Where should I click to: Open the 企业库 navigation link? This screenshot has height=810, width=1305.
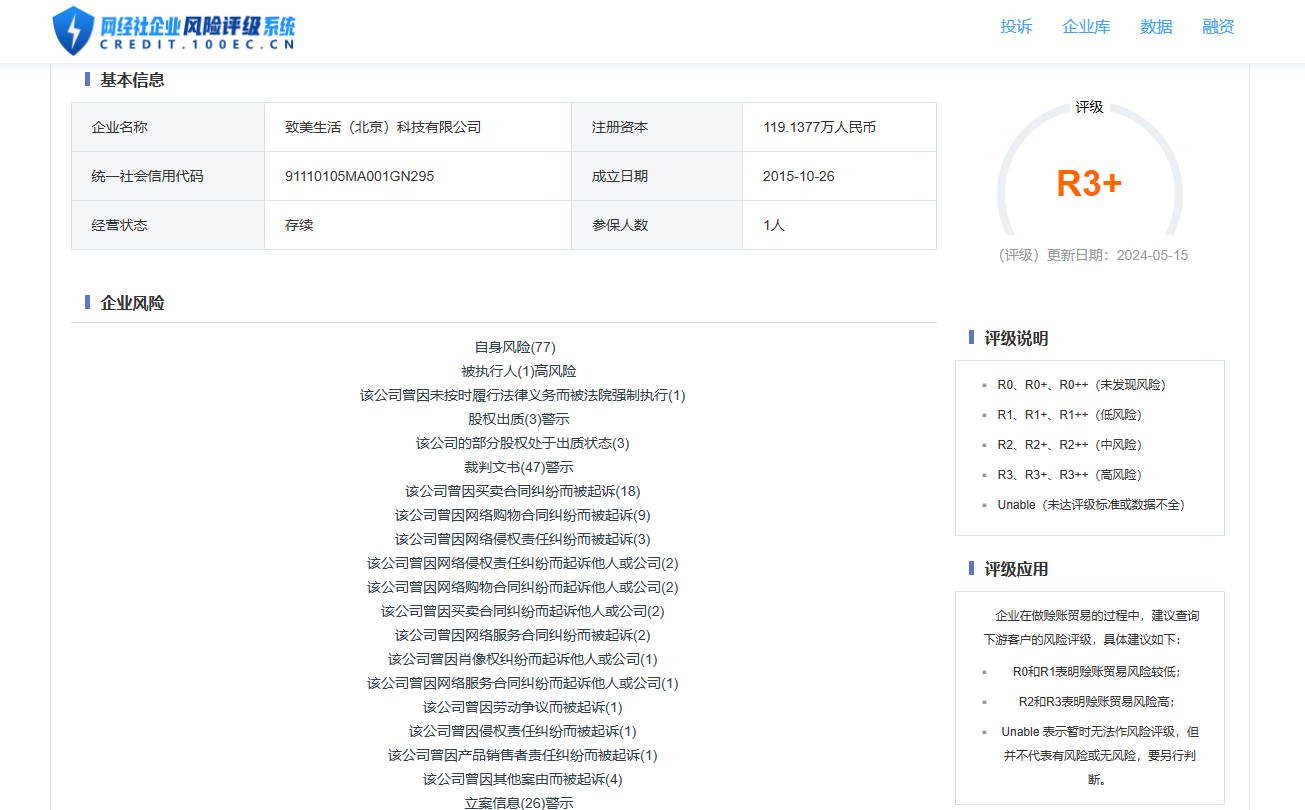tap(1086, 27)
